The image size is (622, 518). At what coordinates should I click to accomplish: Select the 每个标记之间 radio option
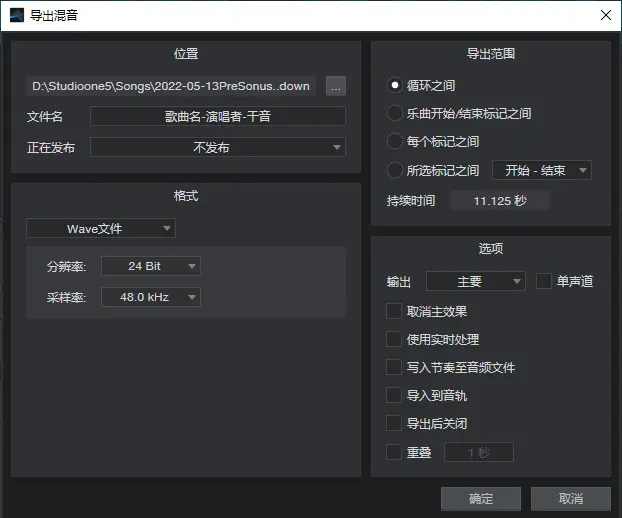coord(395,142)
